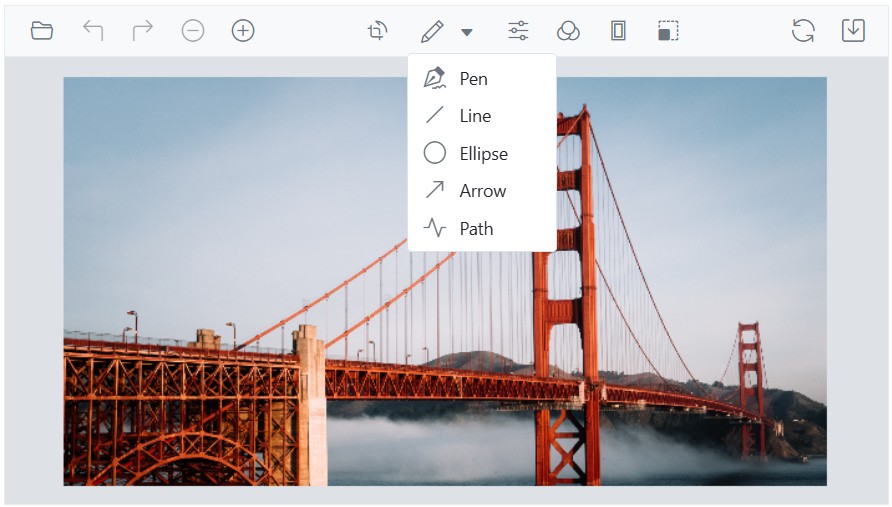Open the filters overlapping circles tool

(568, 31)
